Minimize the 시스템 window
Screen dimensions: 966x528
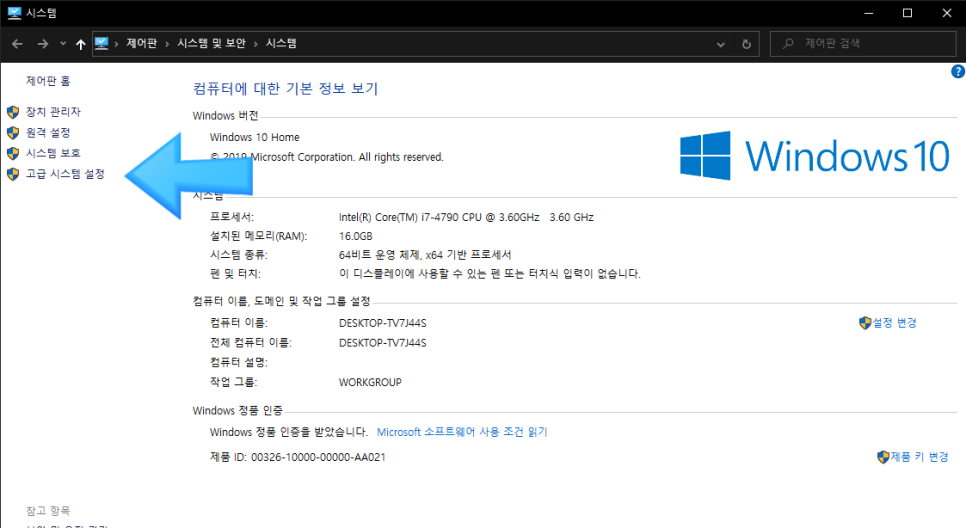[x=869, y=13]
